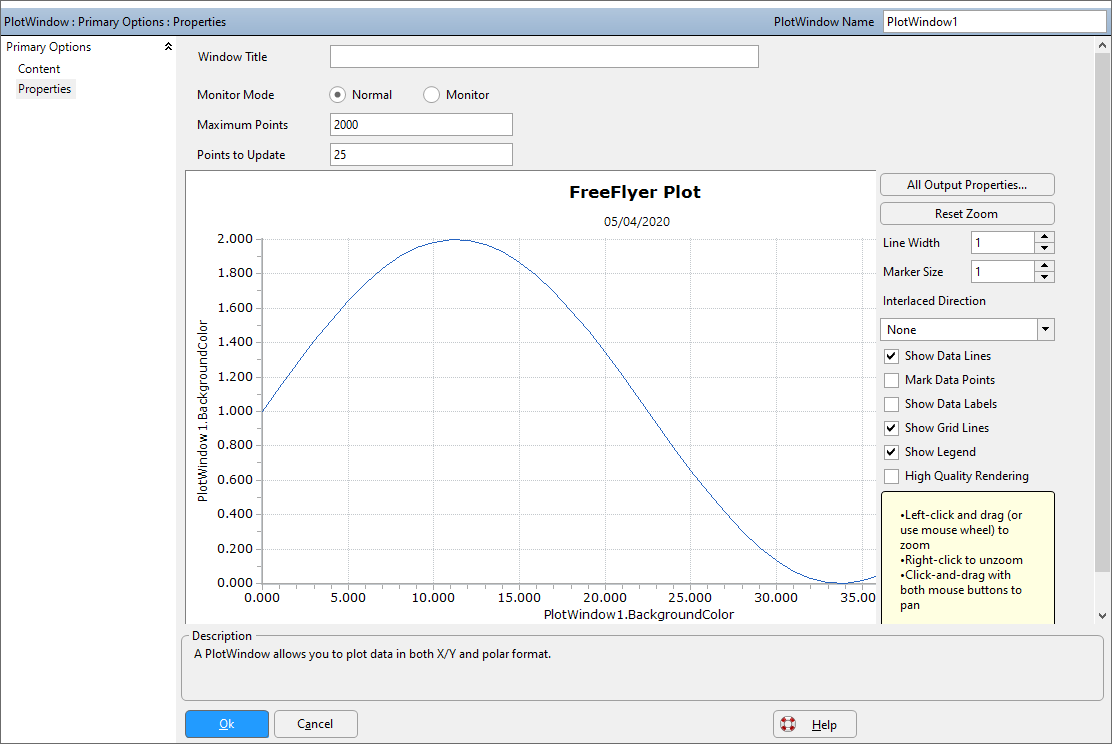This screenshot has height=744, width=1112.
Task: Increase Line Width with up arrow
Action: pos(1045,237)
